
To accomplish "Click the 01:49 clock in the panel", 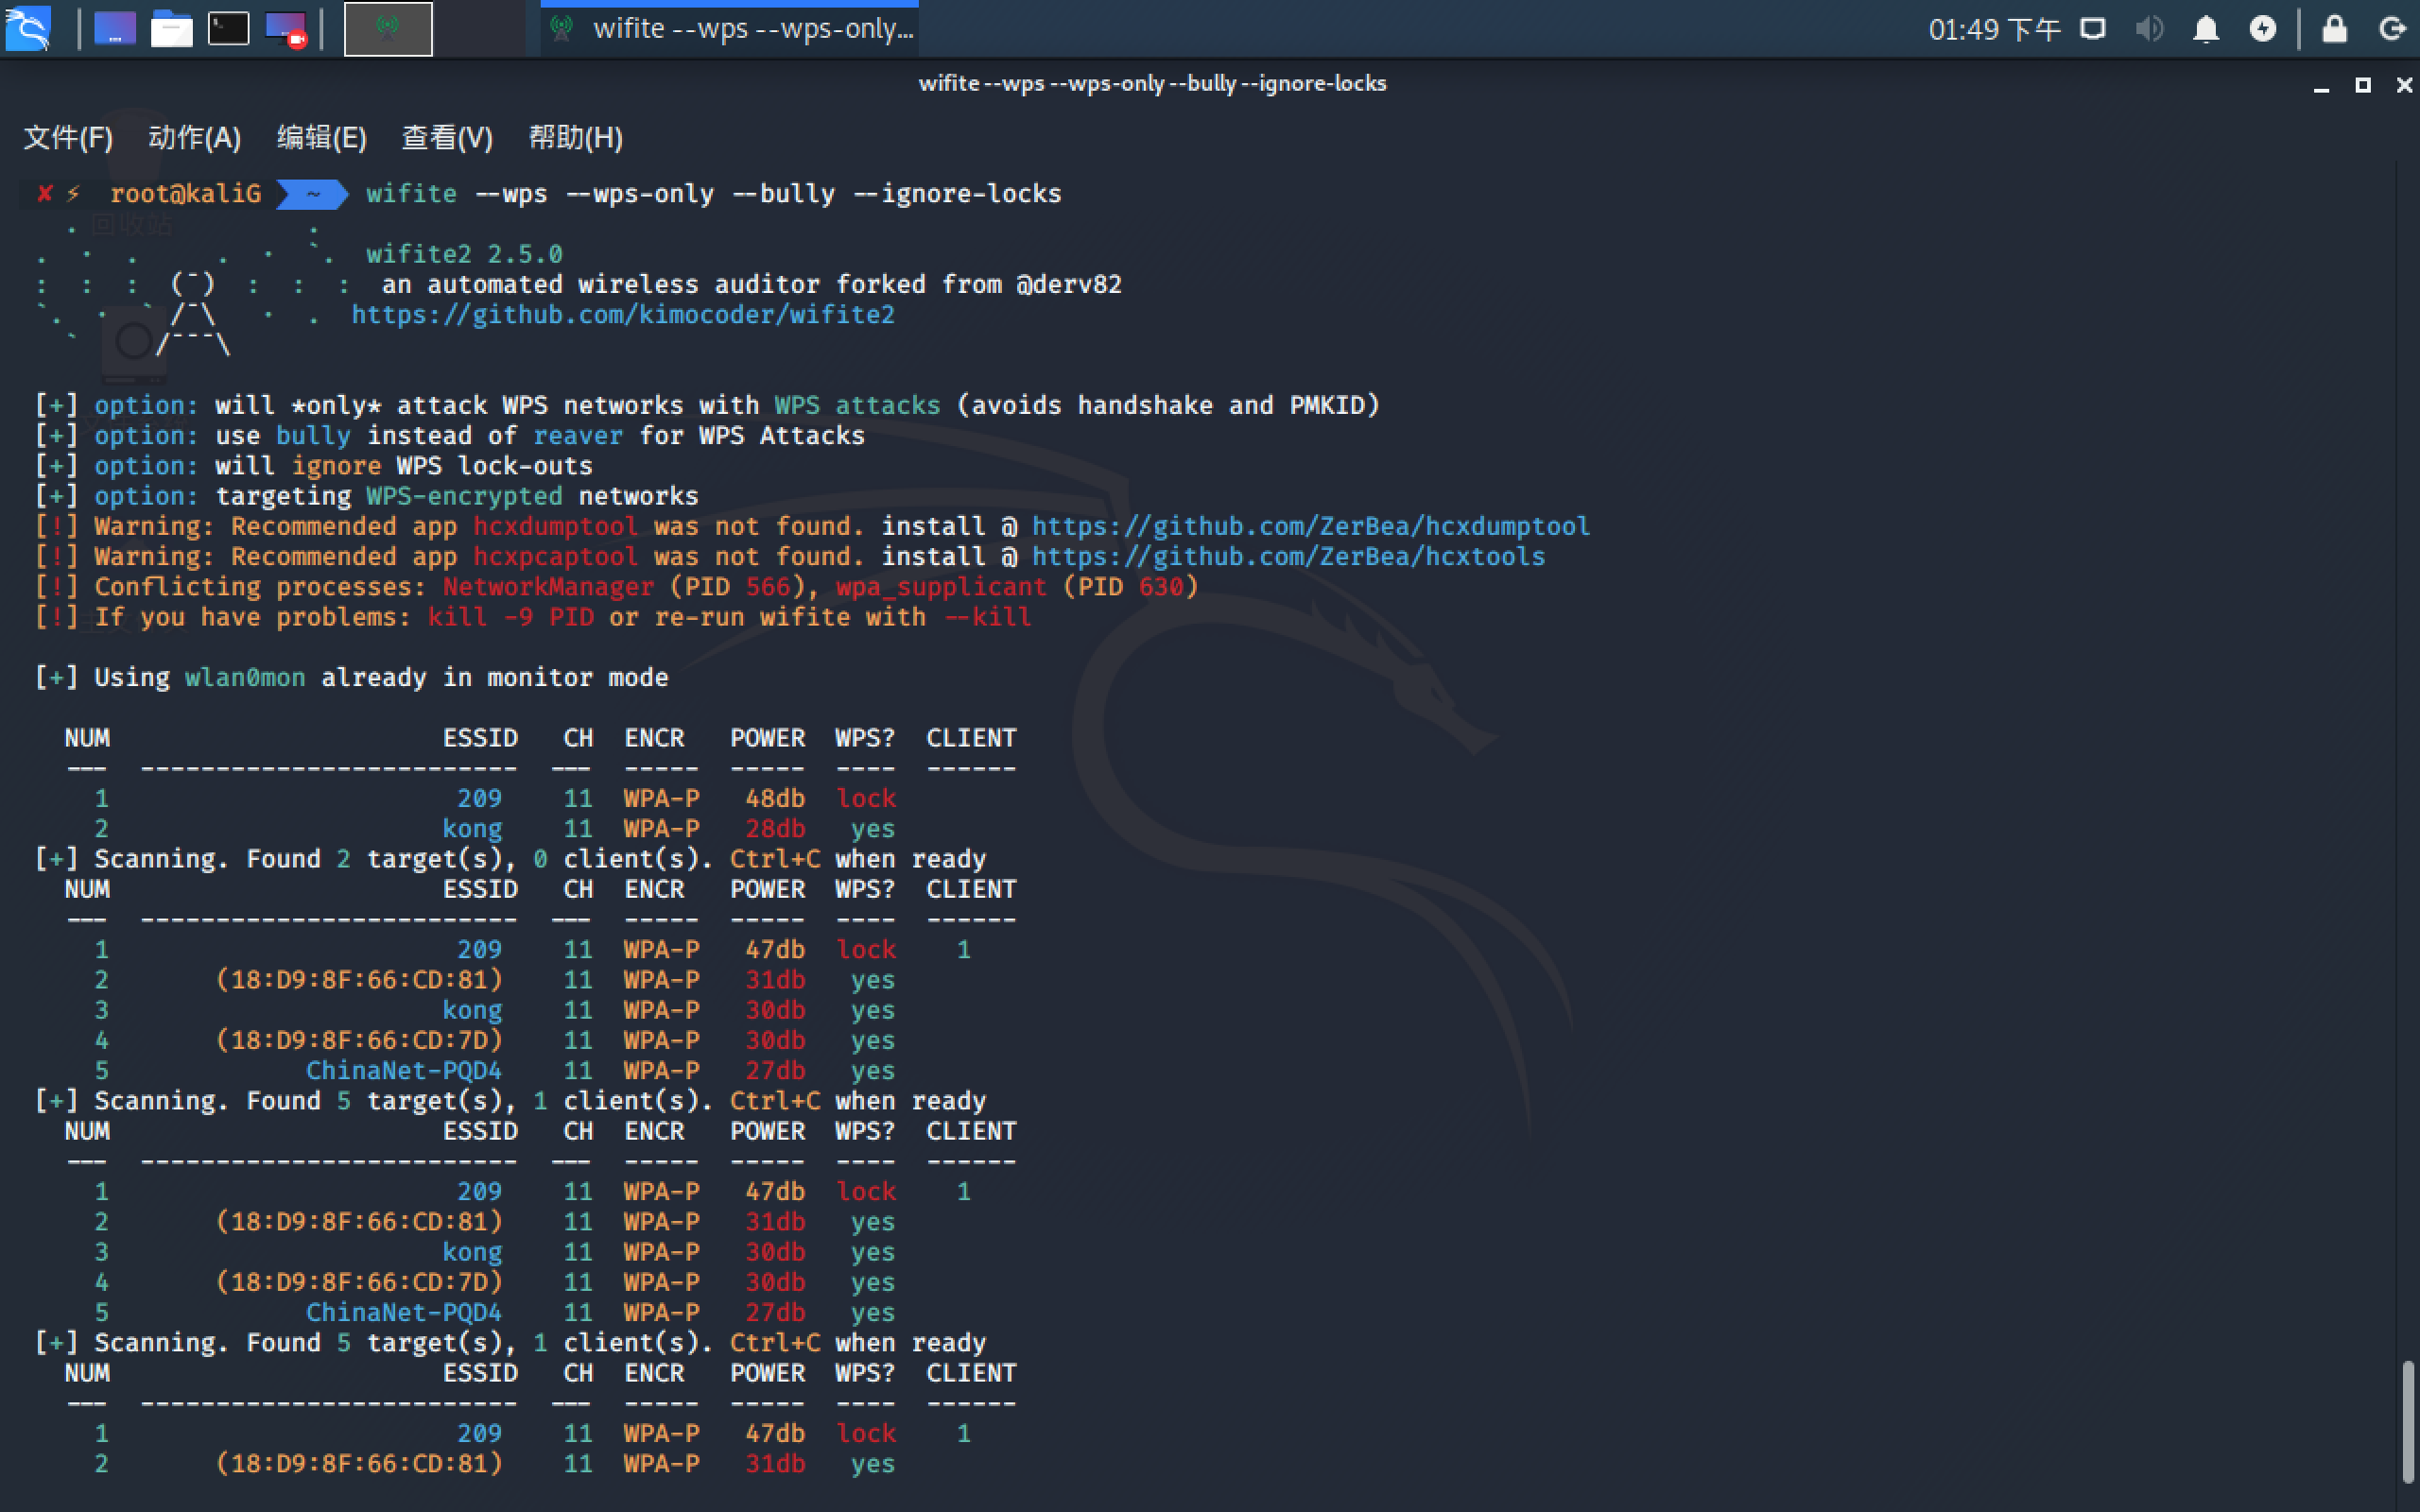I will pyautogui.click(x=1994, y=29).
